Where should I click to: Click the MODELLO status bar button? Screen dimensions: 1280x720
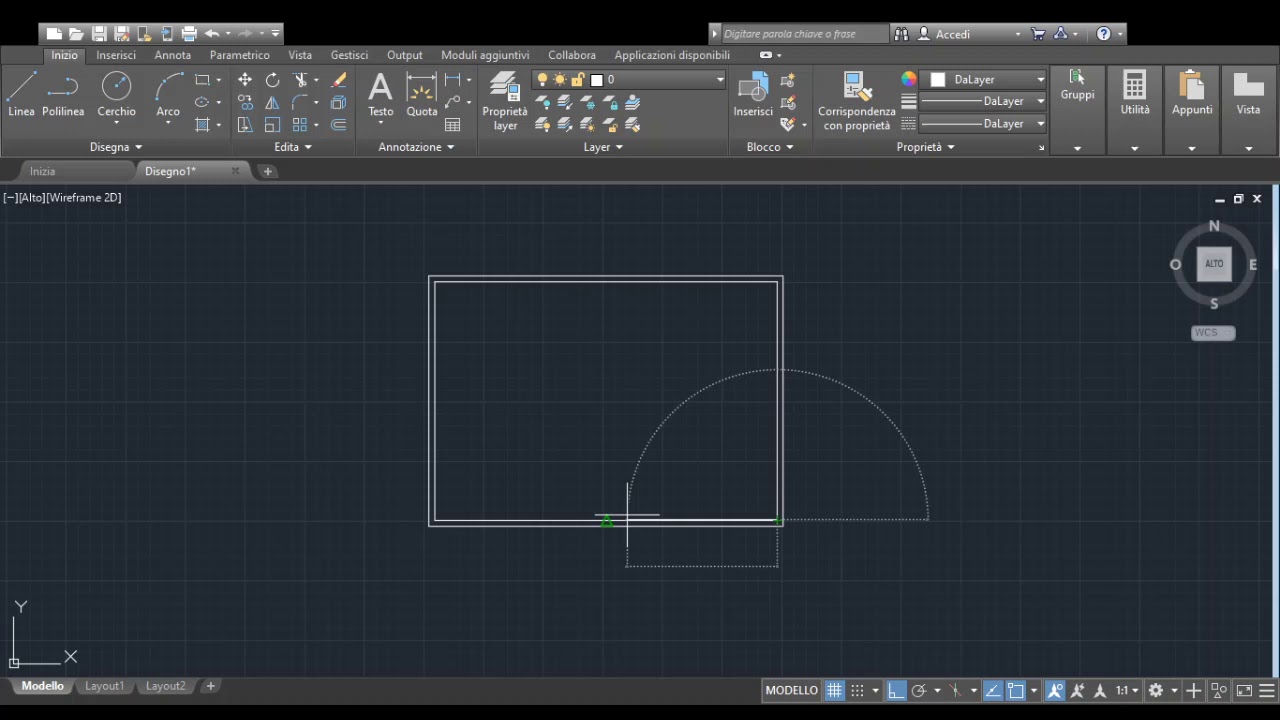[x=791, y=690]
